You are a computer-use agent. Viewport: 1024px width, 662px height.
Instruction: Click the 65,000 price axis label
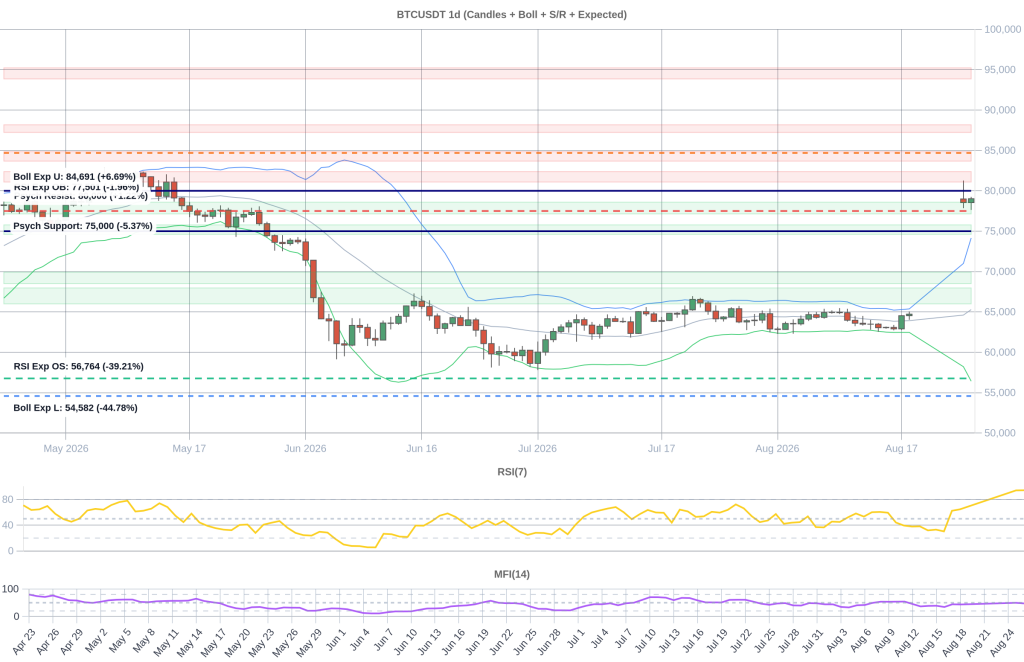pyautogui.click(x=1000, y=312)
